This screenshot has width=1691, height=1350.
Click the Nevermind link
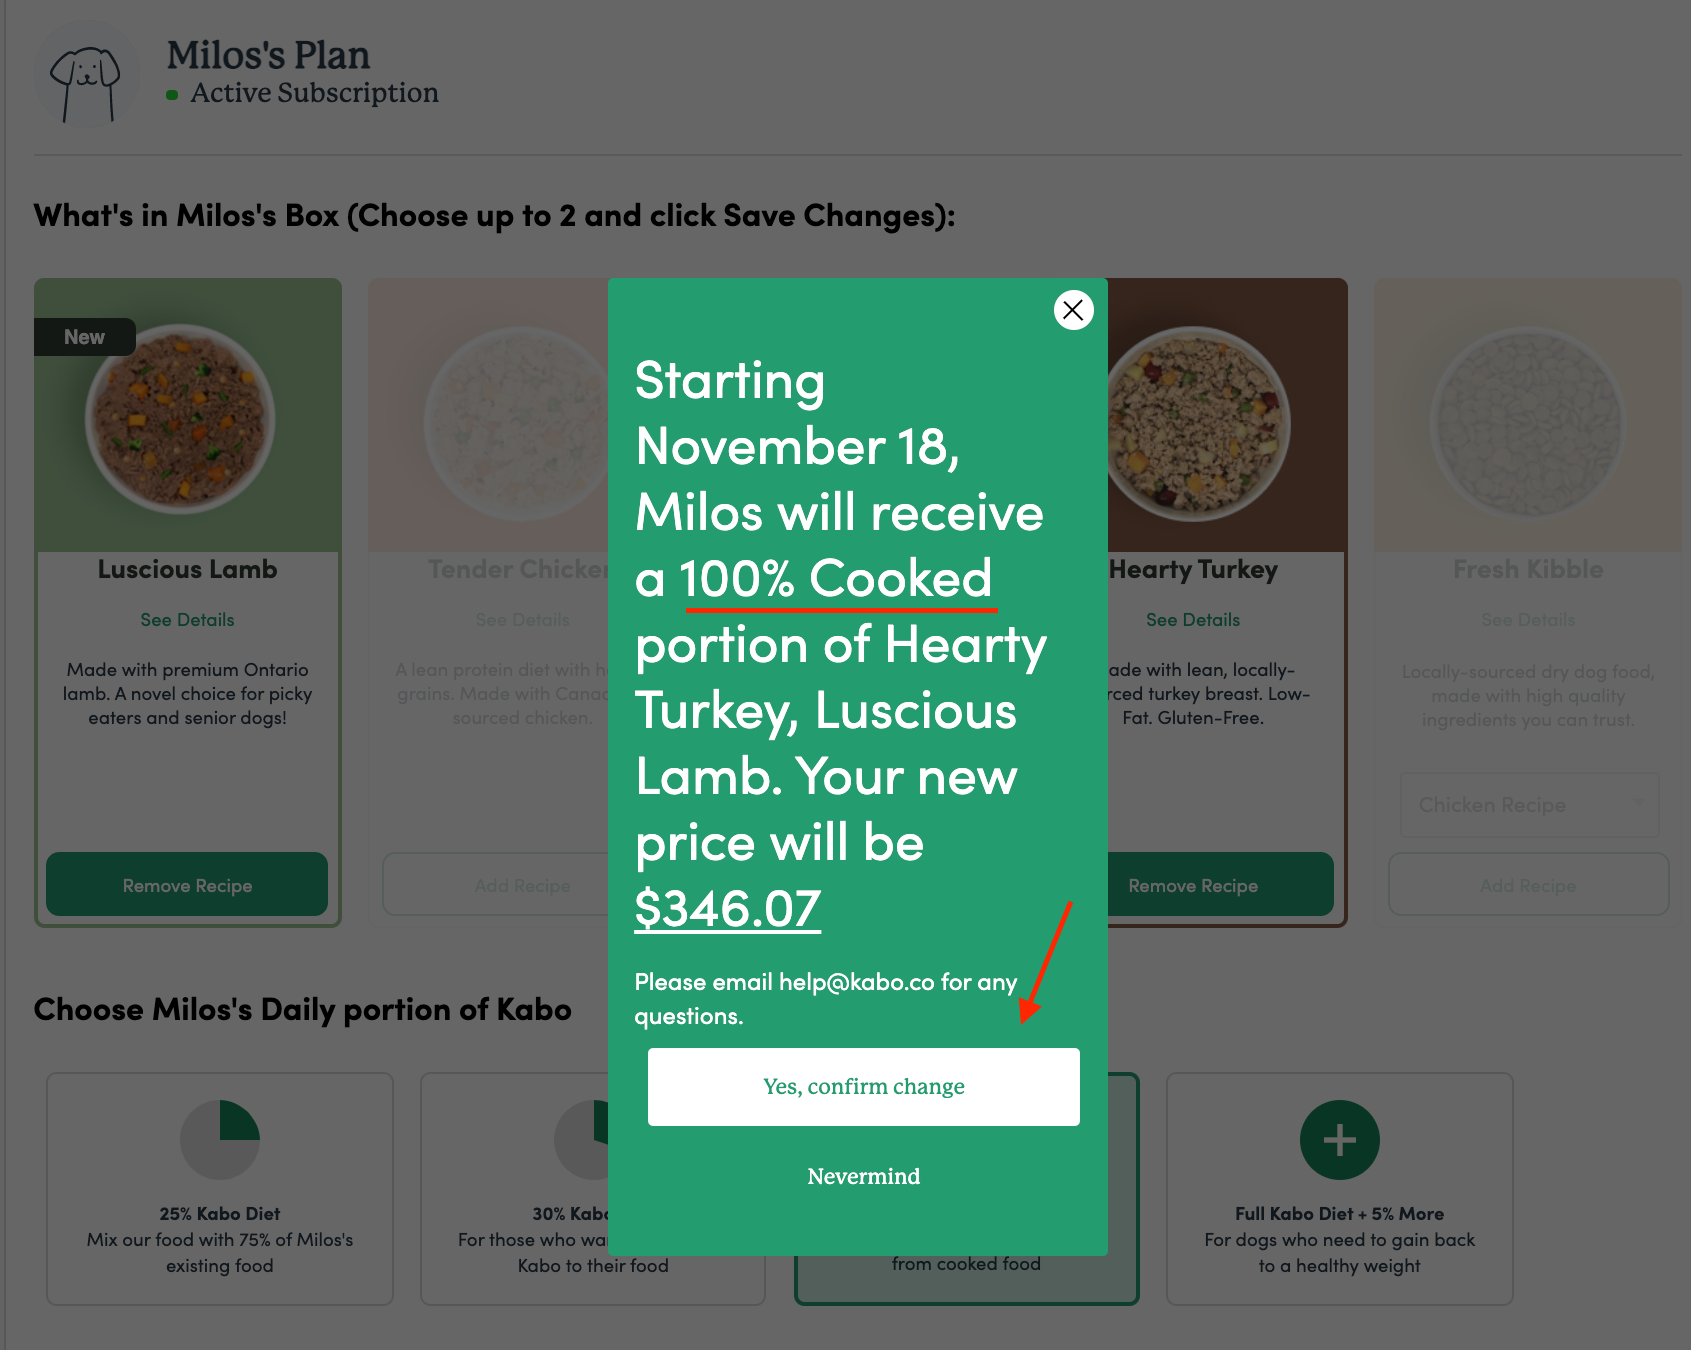coord(863,1177)
